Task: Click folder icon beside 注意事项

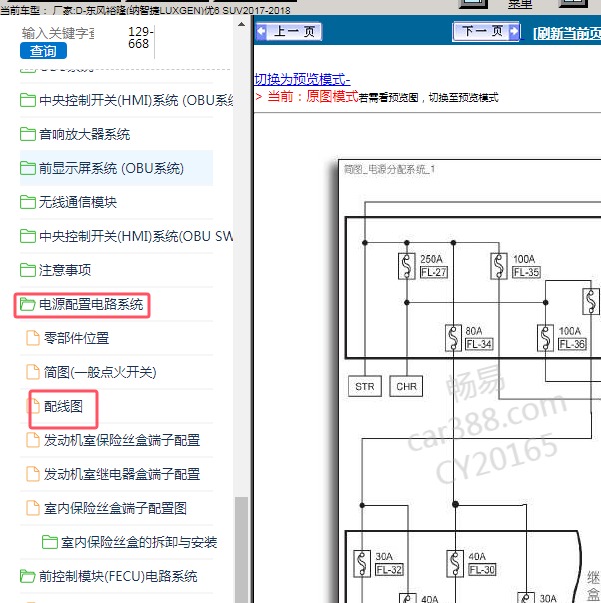Action: tap(28, 270)
